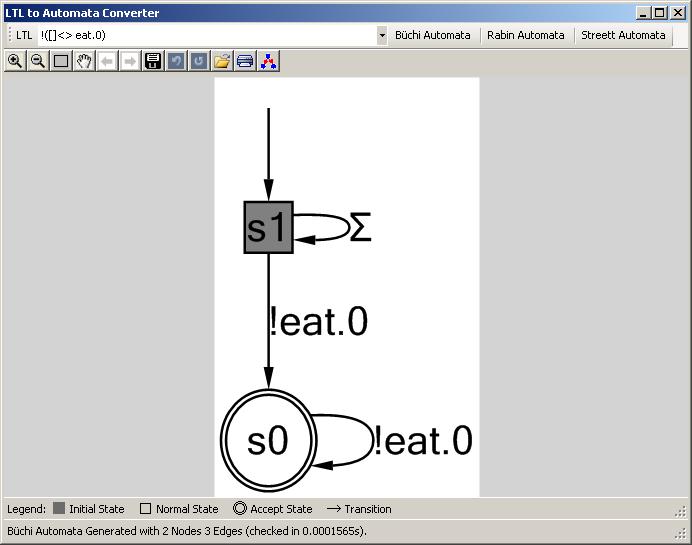Save the automaton with the floppy disk icon
Viewport: 692px width, 545px height.
pos(153,61)
